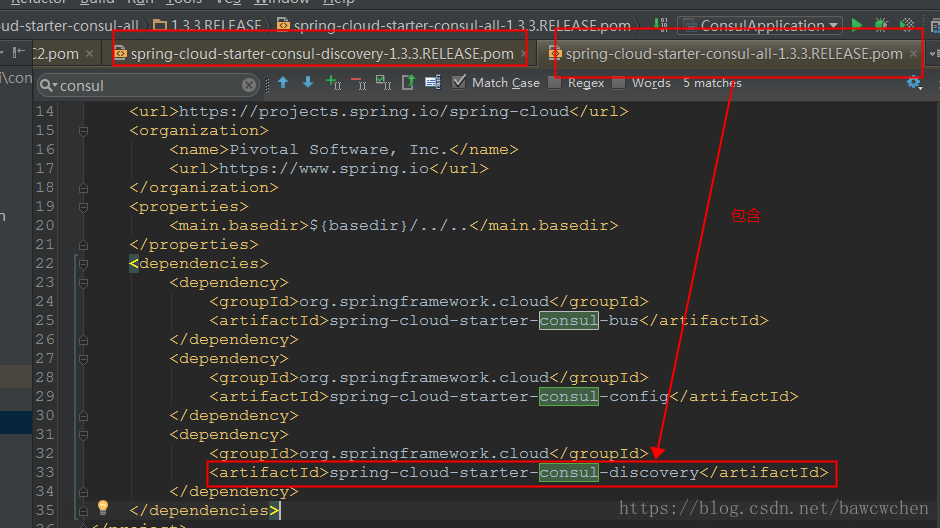This screenshot has height=528, width=940.
Task: Click fold end marker at line 18
Action: point(83,188)
